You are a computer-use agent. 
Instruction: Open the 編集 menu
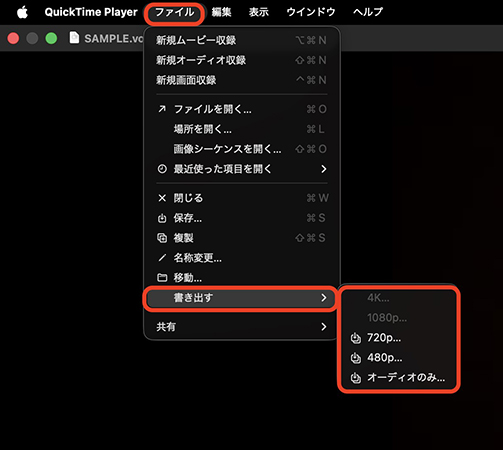222,12
